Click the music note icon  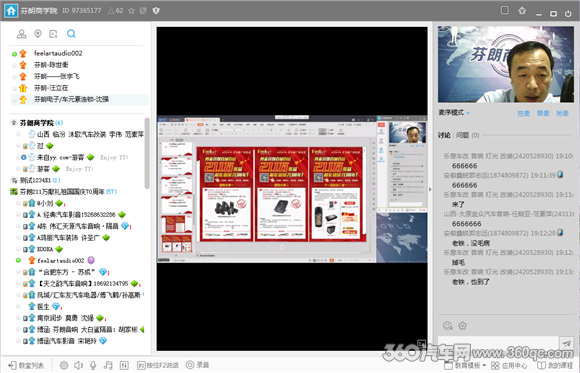coord(108,365)
